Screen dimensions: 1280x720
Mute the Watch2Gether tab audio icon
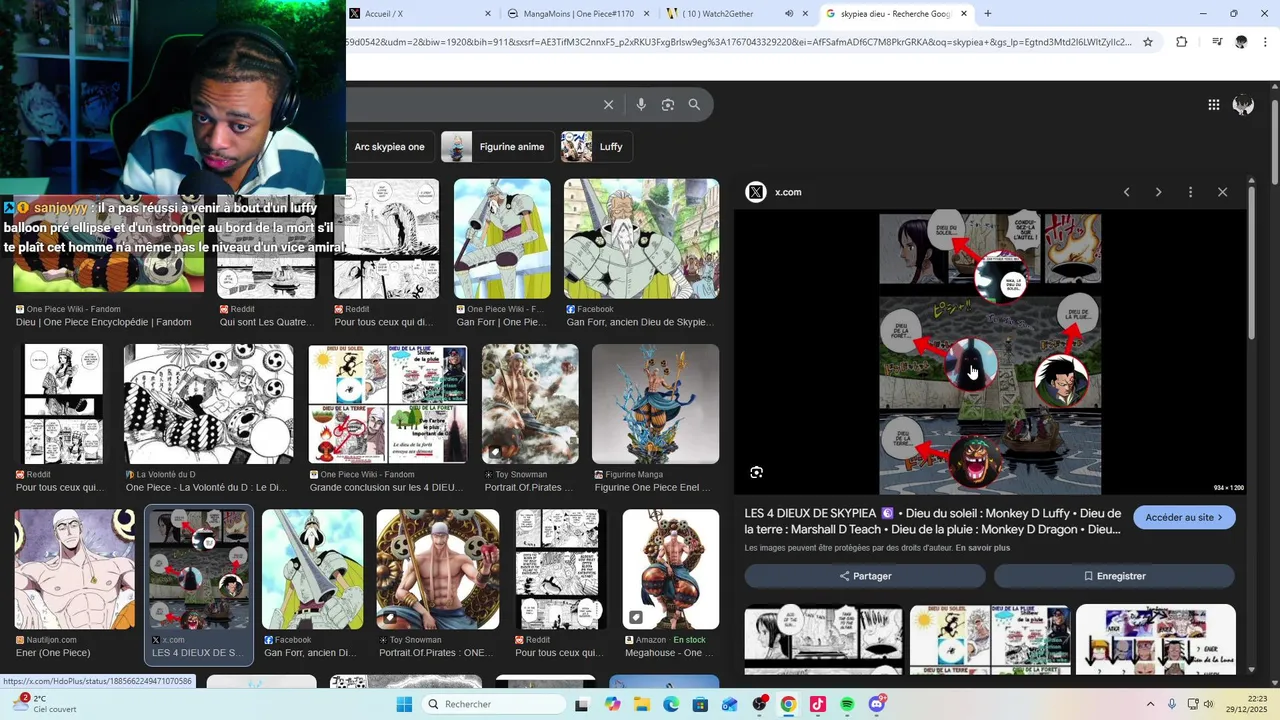[788, 14]
